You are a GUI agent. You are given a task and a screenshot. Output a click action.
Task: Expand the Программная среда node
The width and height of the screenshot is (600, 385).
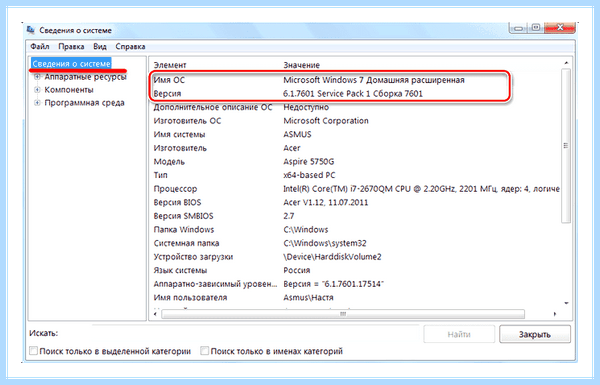pyautogui.click(x=37, y=103)
